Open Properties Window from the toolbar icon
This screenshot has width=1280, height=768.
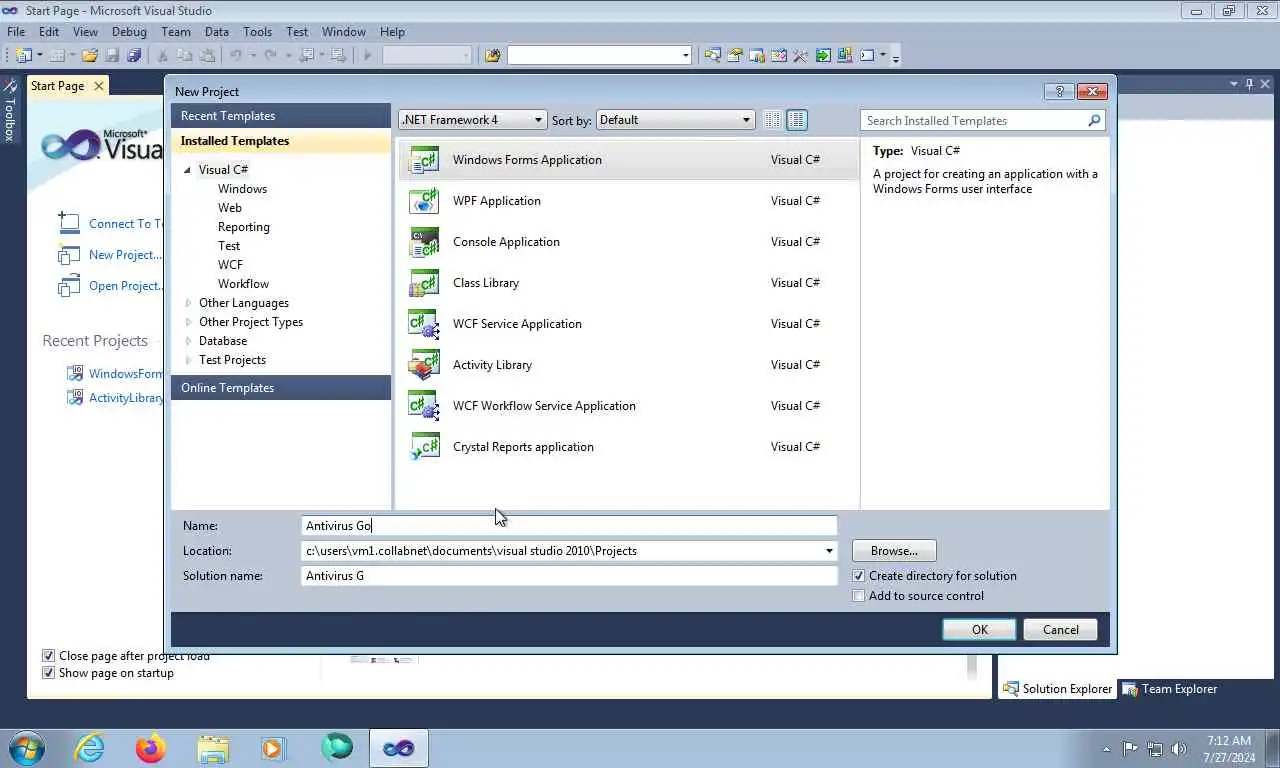coord(735,55)
